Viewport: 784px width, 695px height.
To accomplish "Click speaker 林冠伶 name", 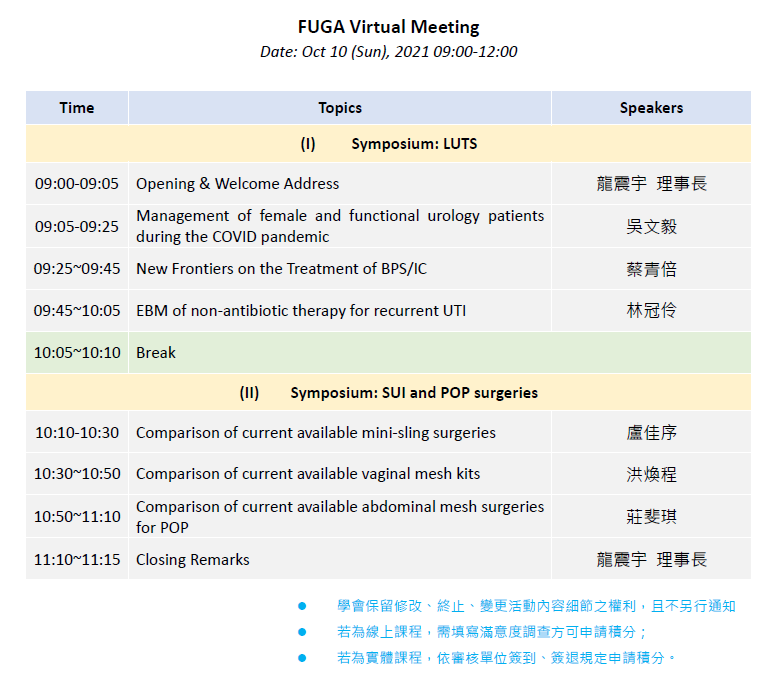I will click(x=651, y=311).
